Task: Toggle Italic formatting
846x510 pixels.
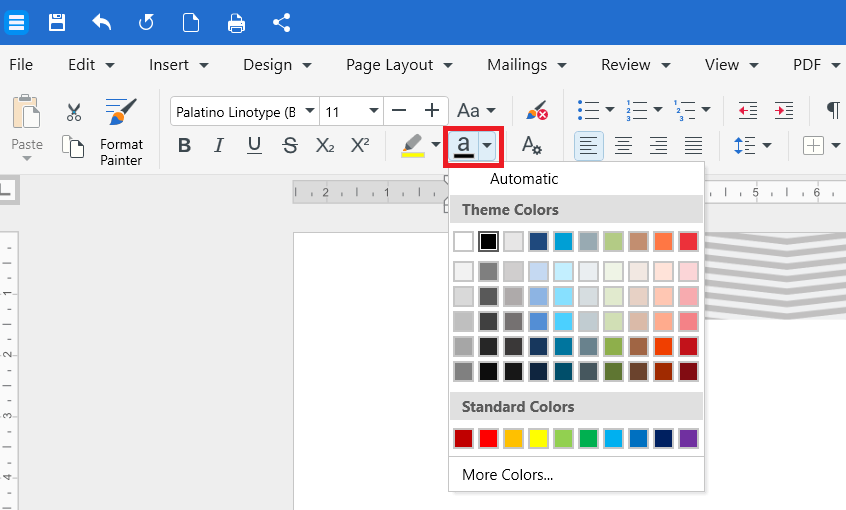Action: pos(219,145)
